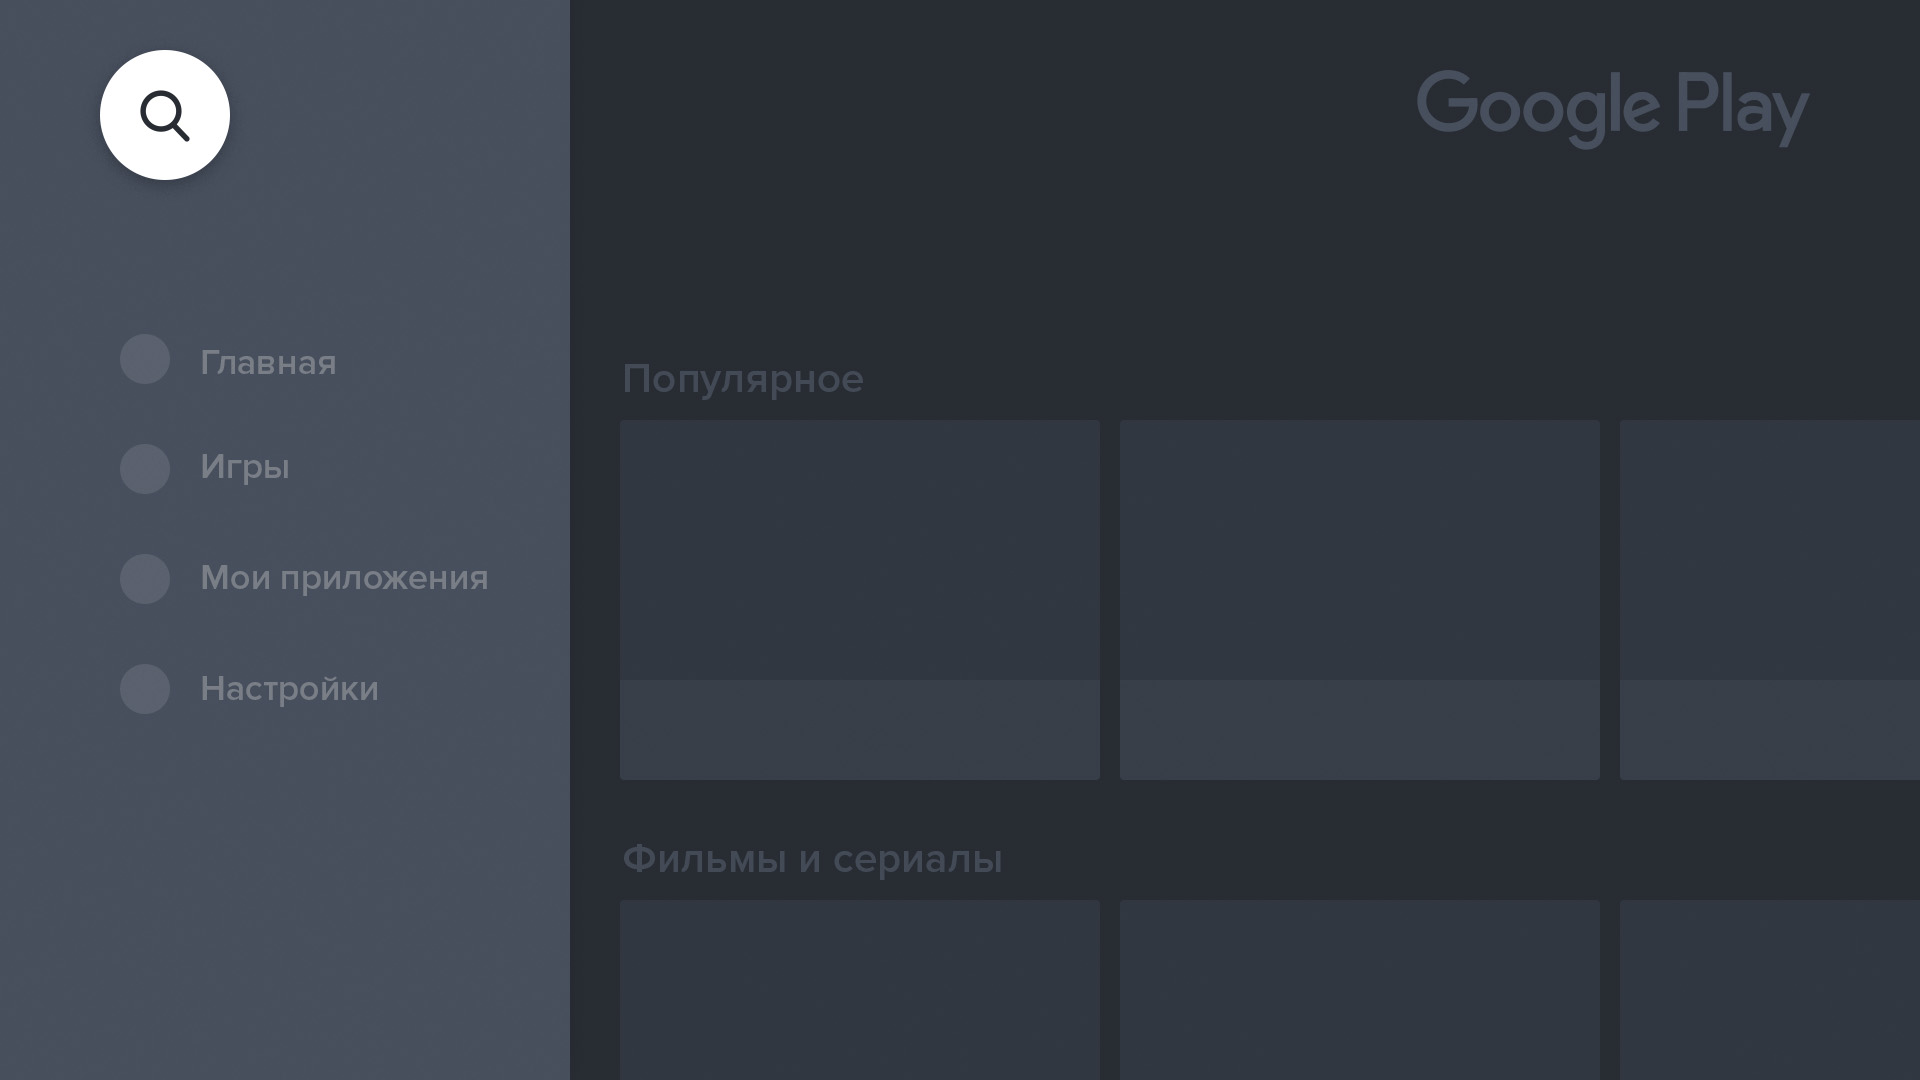Image resolution: width=1920 pixels, height=1080 pixels.
Task: Click the Фильмы и сериалы section heading
Action: (x=812, y=859)
